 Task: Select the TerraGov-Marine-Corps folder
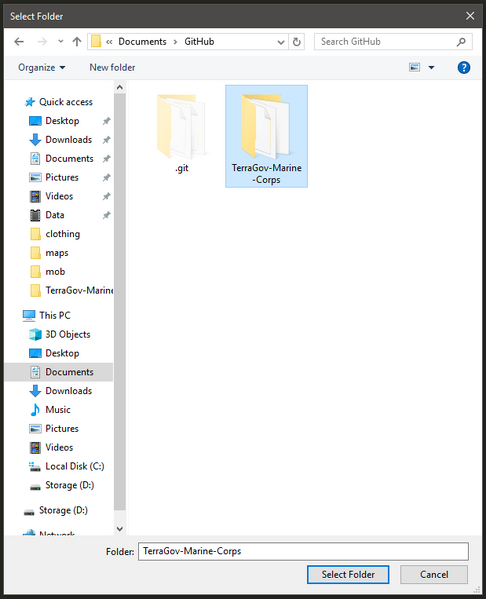point(266,136)
